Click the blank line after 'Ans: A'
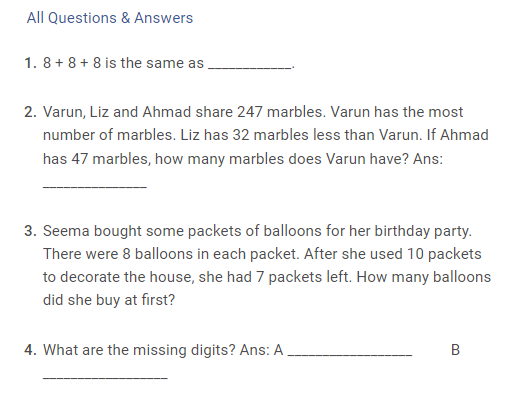 350,355
